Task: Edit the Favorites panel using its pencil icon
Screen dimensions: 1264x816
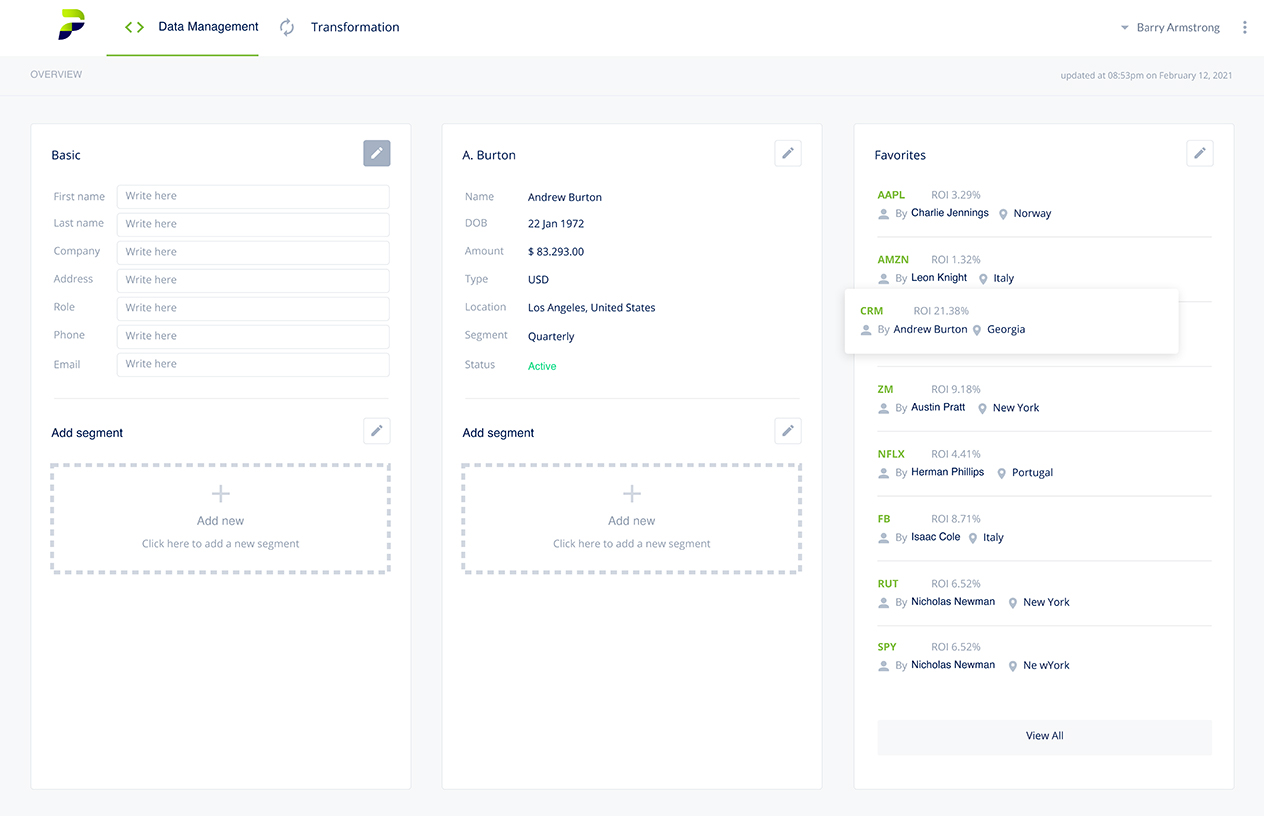Action: coord(1199,152)
